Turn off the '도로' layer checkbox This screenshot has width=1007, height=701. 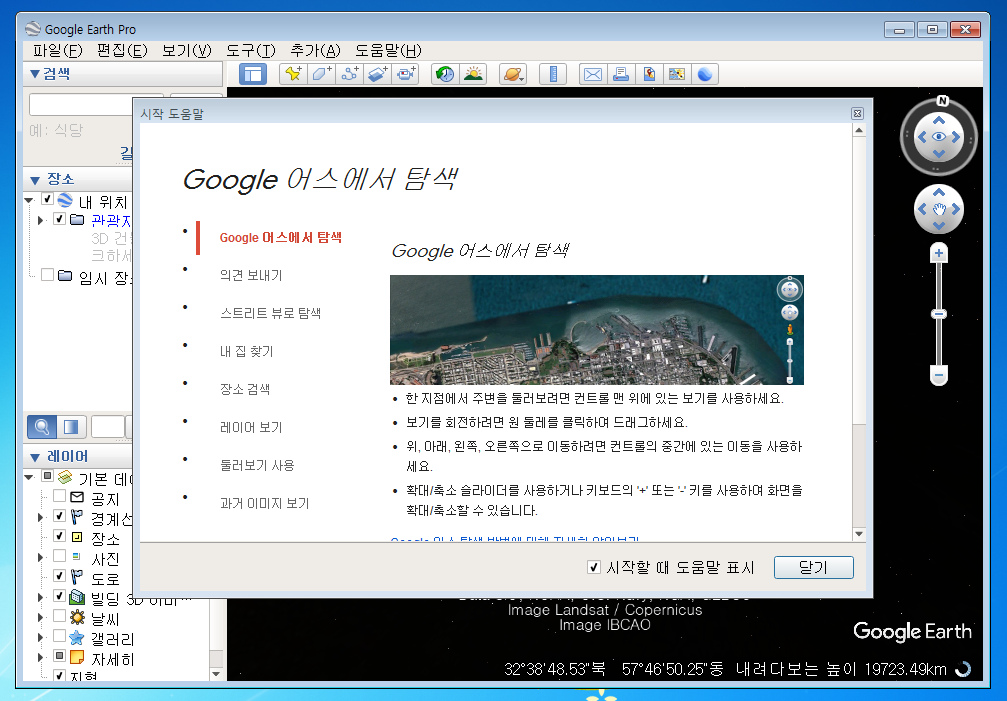point(60,576)
